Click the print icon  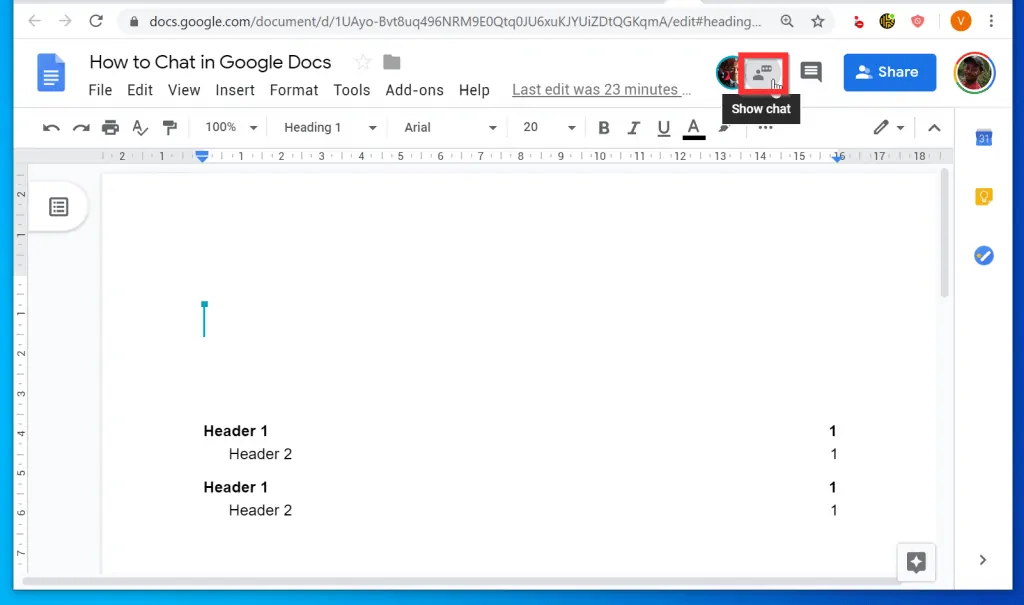110,127
